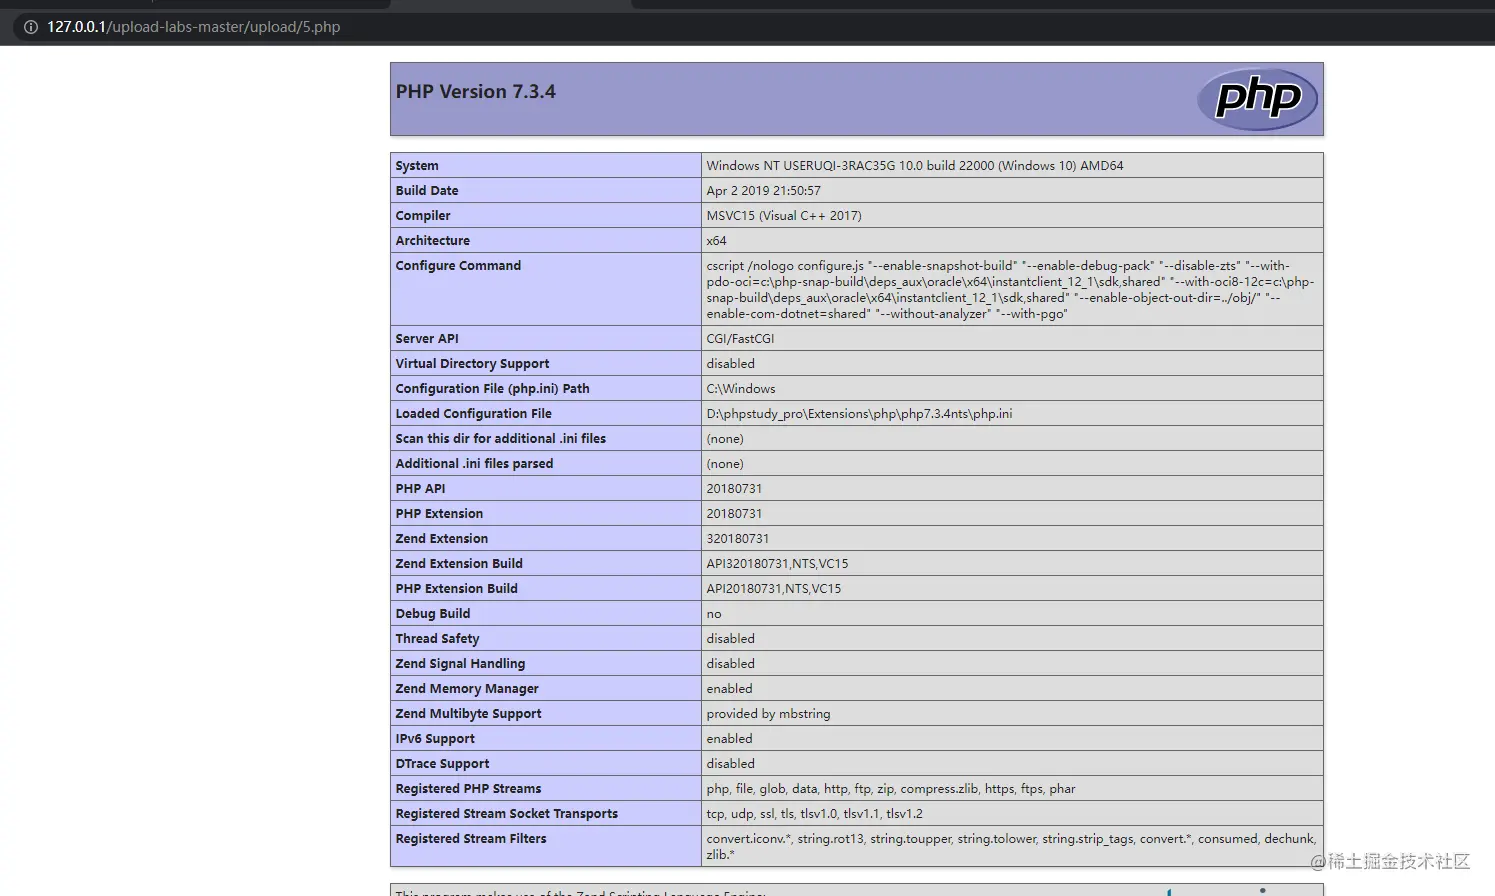Click the "API20180731,NTS,VC15" value
Image resolution: width=1495 pixels, height=896 pixels.
(774, 589)
